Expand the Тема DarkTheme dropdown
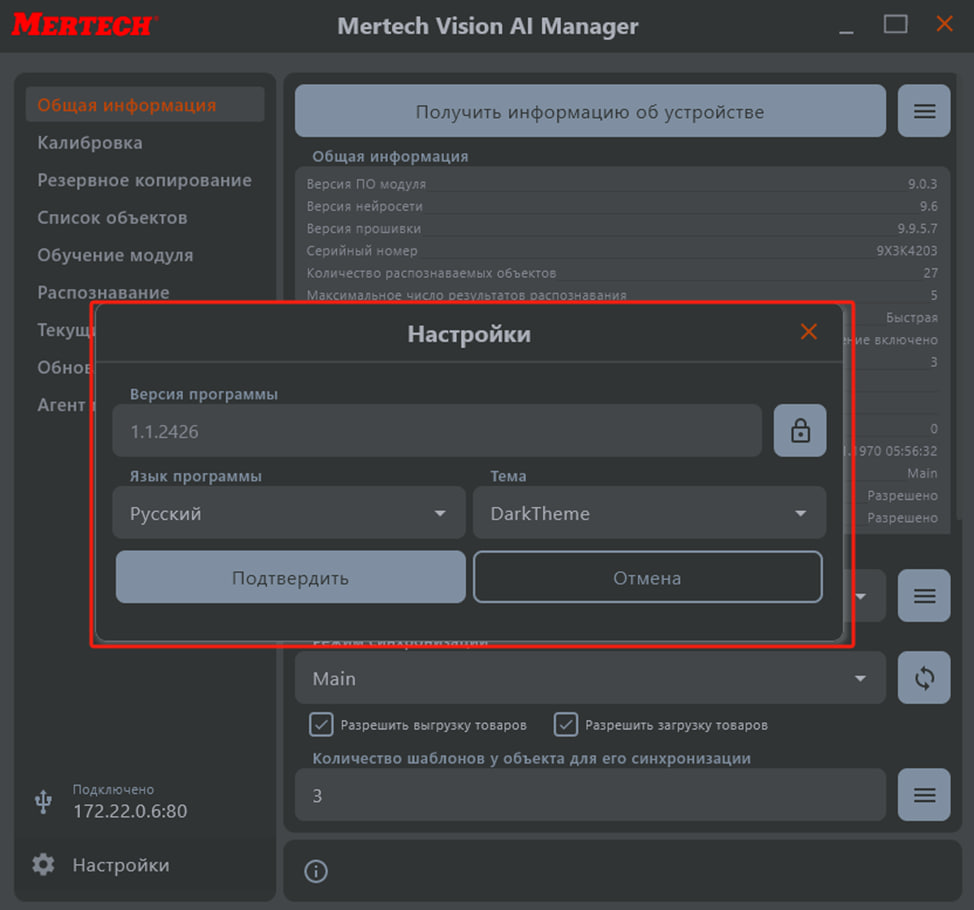 649,513
